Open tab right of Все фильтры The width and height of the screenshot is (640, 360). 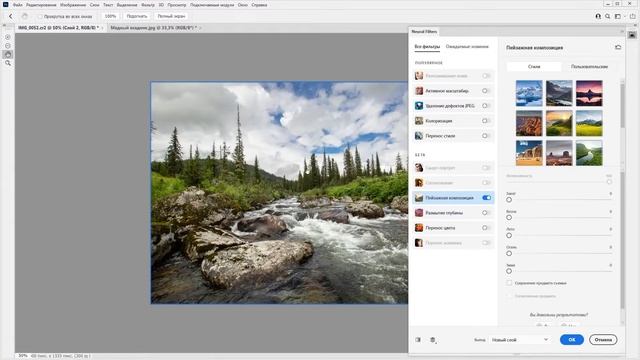(467, 47)
